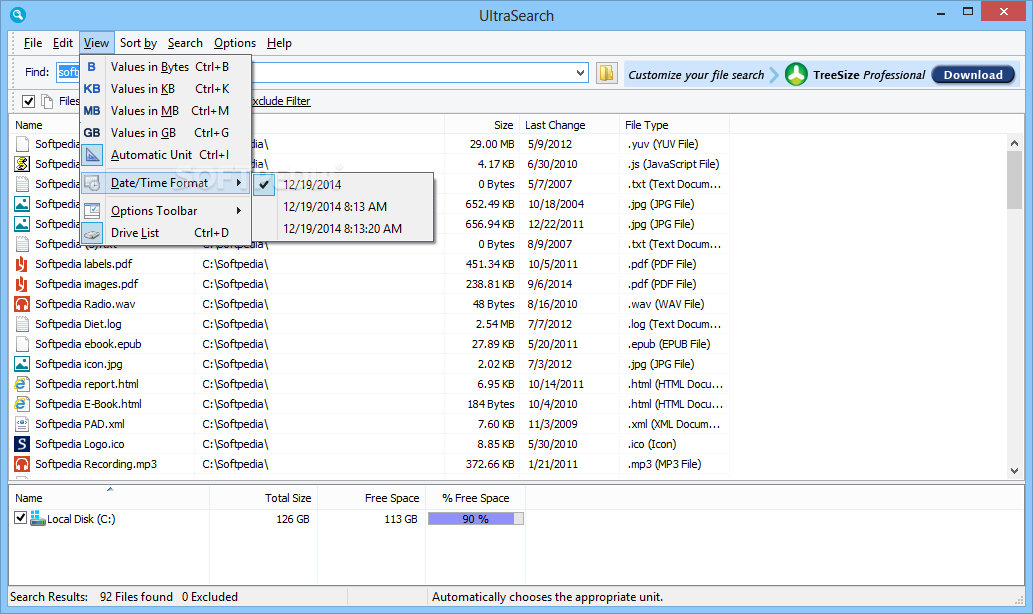
Task: Click the PDF icon of Softpedia images.pdf
Action: (22, 284)
